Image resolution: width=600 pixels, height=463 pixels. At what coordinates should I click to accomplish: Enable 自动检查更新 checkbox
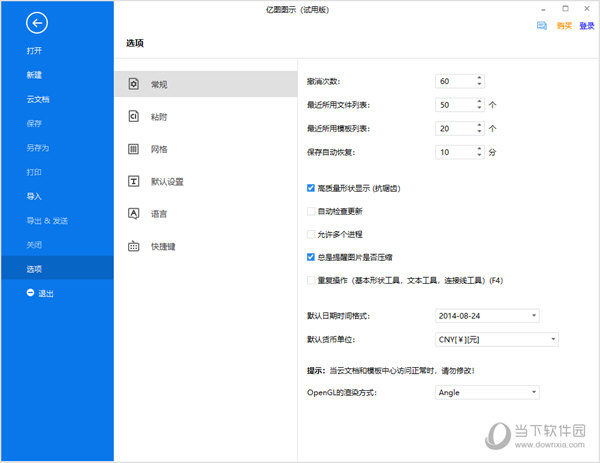click(x=311, y=211)
